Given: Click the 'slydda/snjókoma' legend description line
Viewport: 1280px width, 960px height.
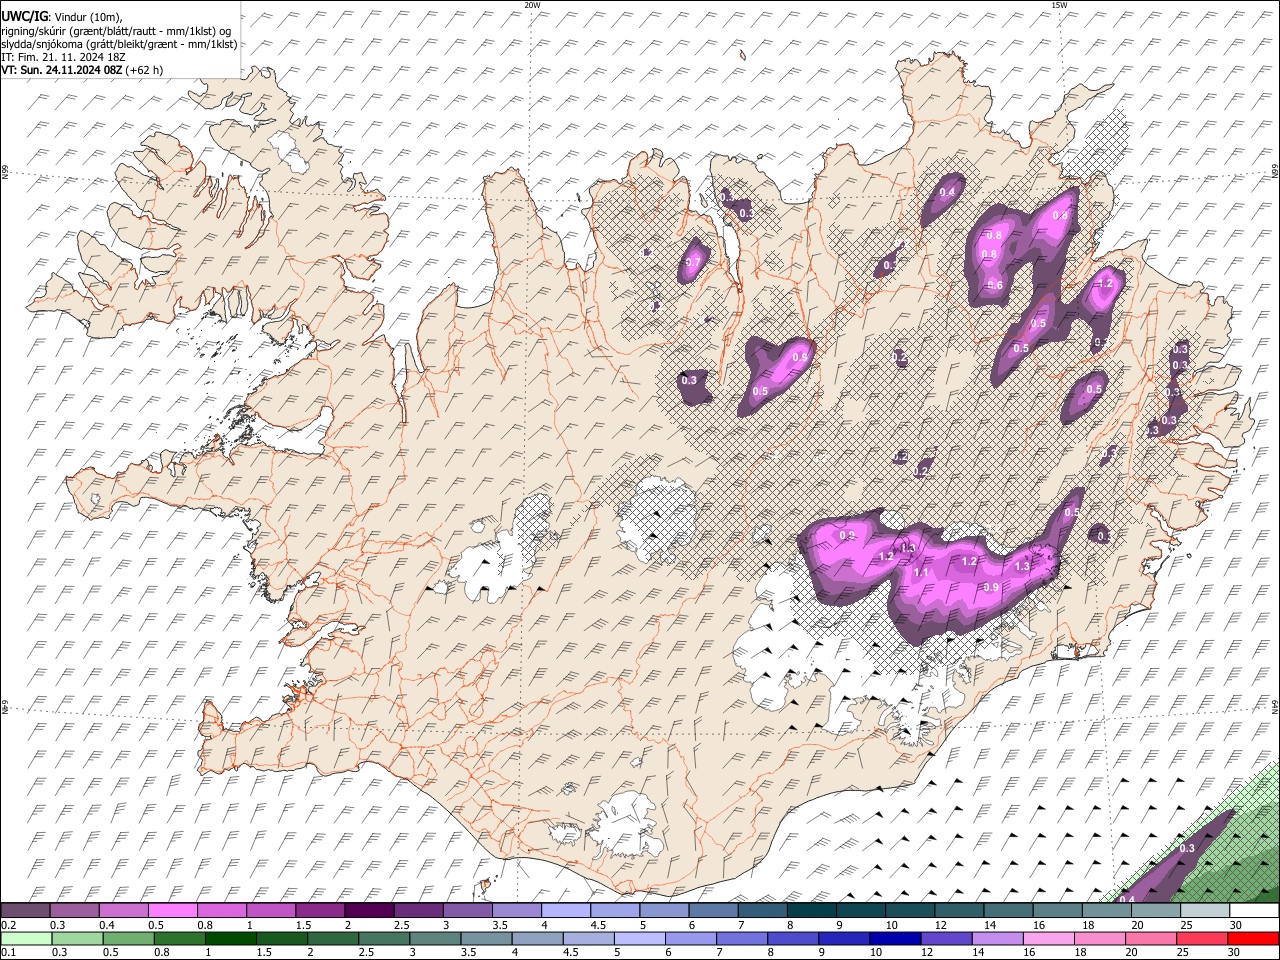Looking at the screenshot, I should (x=120, y=44).
